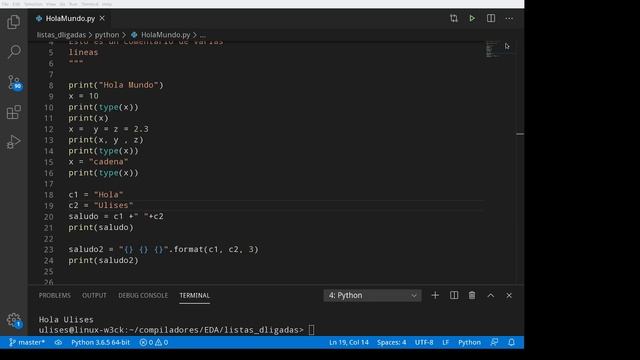Open the Run and Debug view
Image resolution: width=640 pixels, height=360 pixels.
pyautogui.click(x=13, y=142)
